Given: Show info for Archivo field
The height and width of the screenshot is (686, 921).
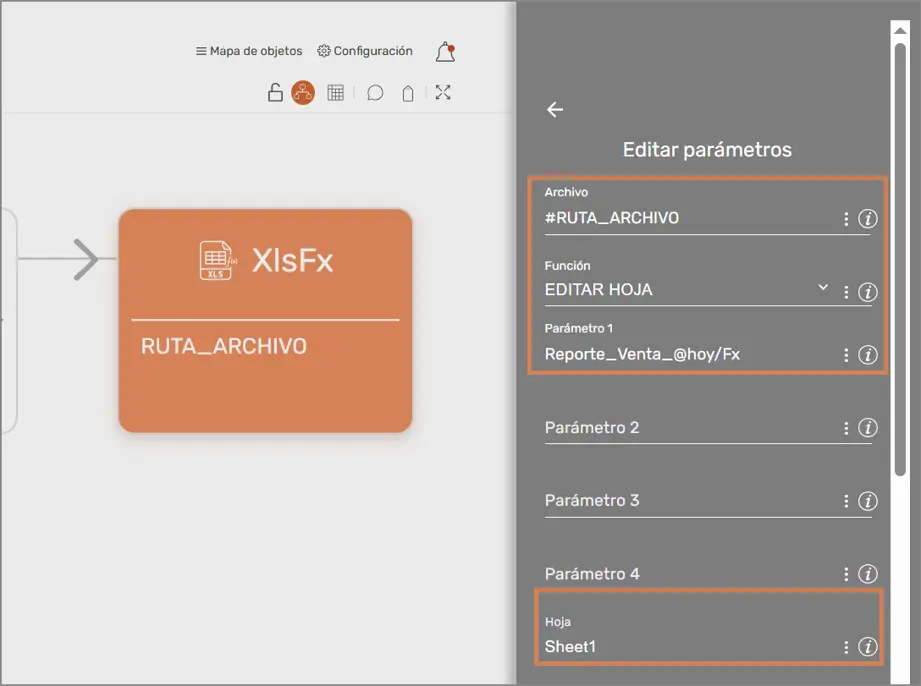Looking at the screenshot, I should pos(868,218).
